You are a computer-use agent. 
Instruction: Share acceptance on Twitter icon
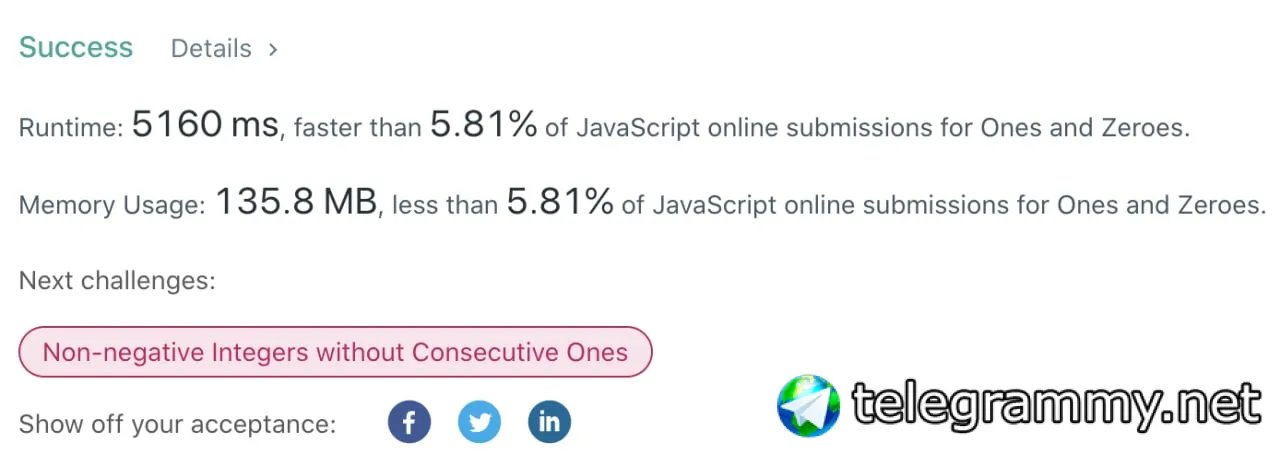tap(479, 421)
